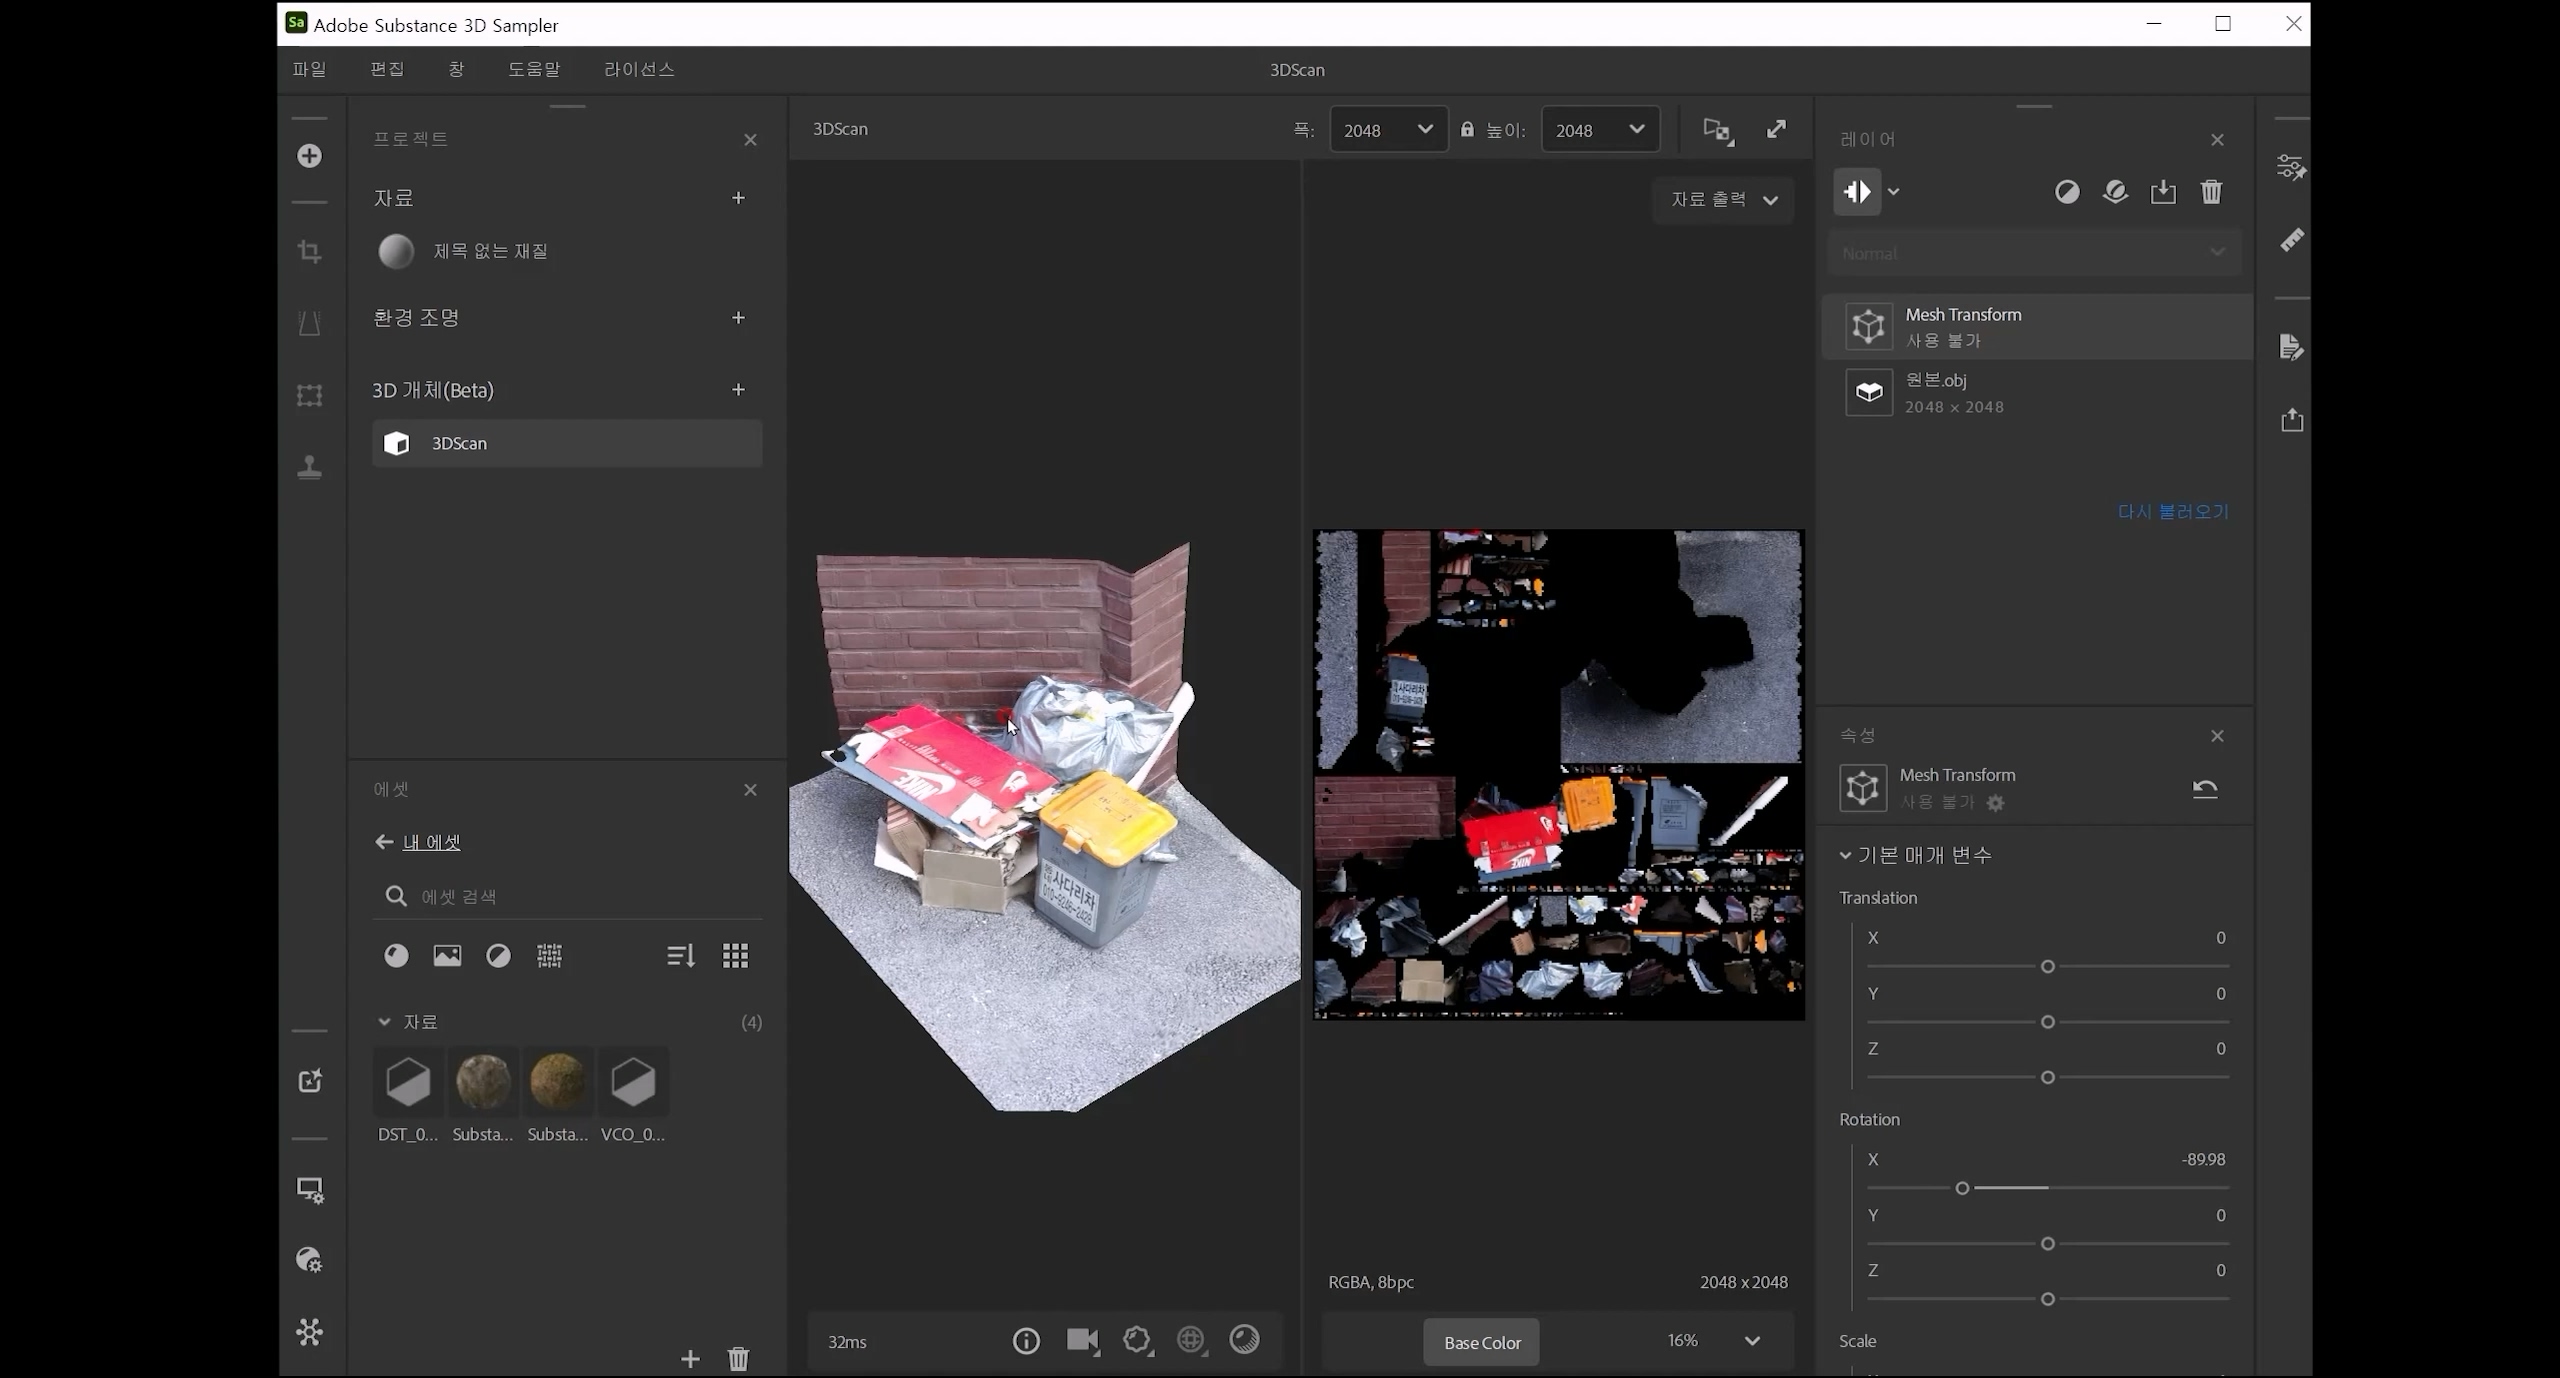Image resolution: width=2560 pixels, height=1378 pixels.
Task: Click the Base Color button
Action: coord(1481,1342)
